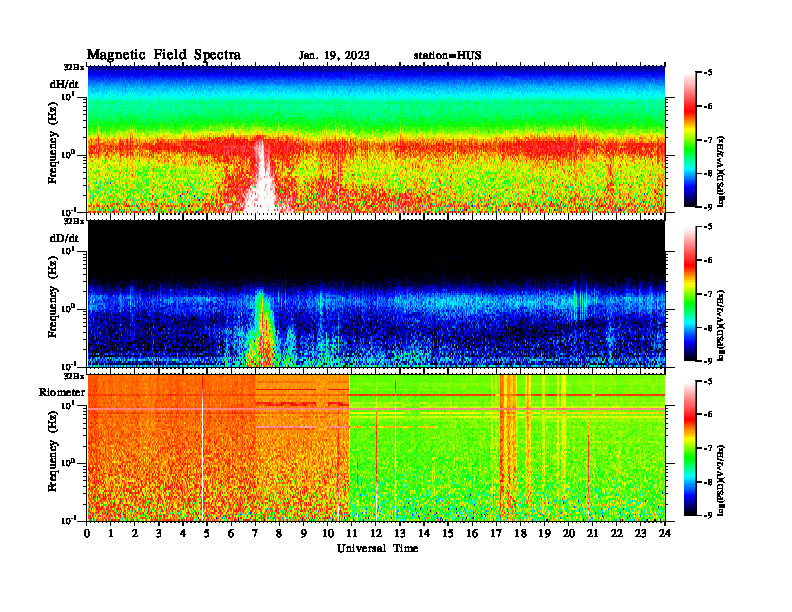
Task: Select the "Riometer" panel label
Action: [x=62, y=392]
